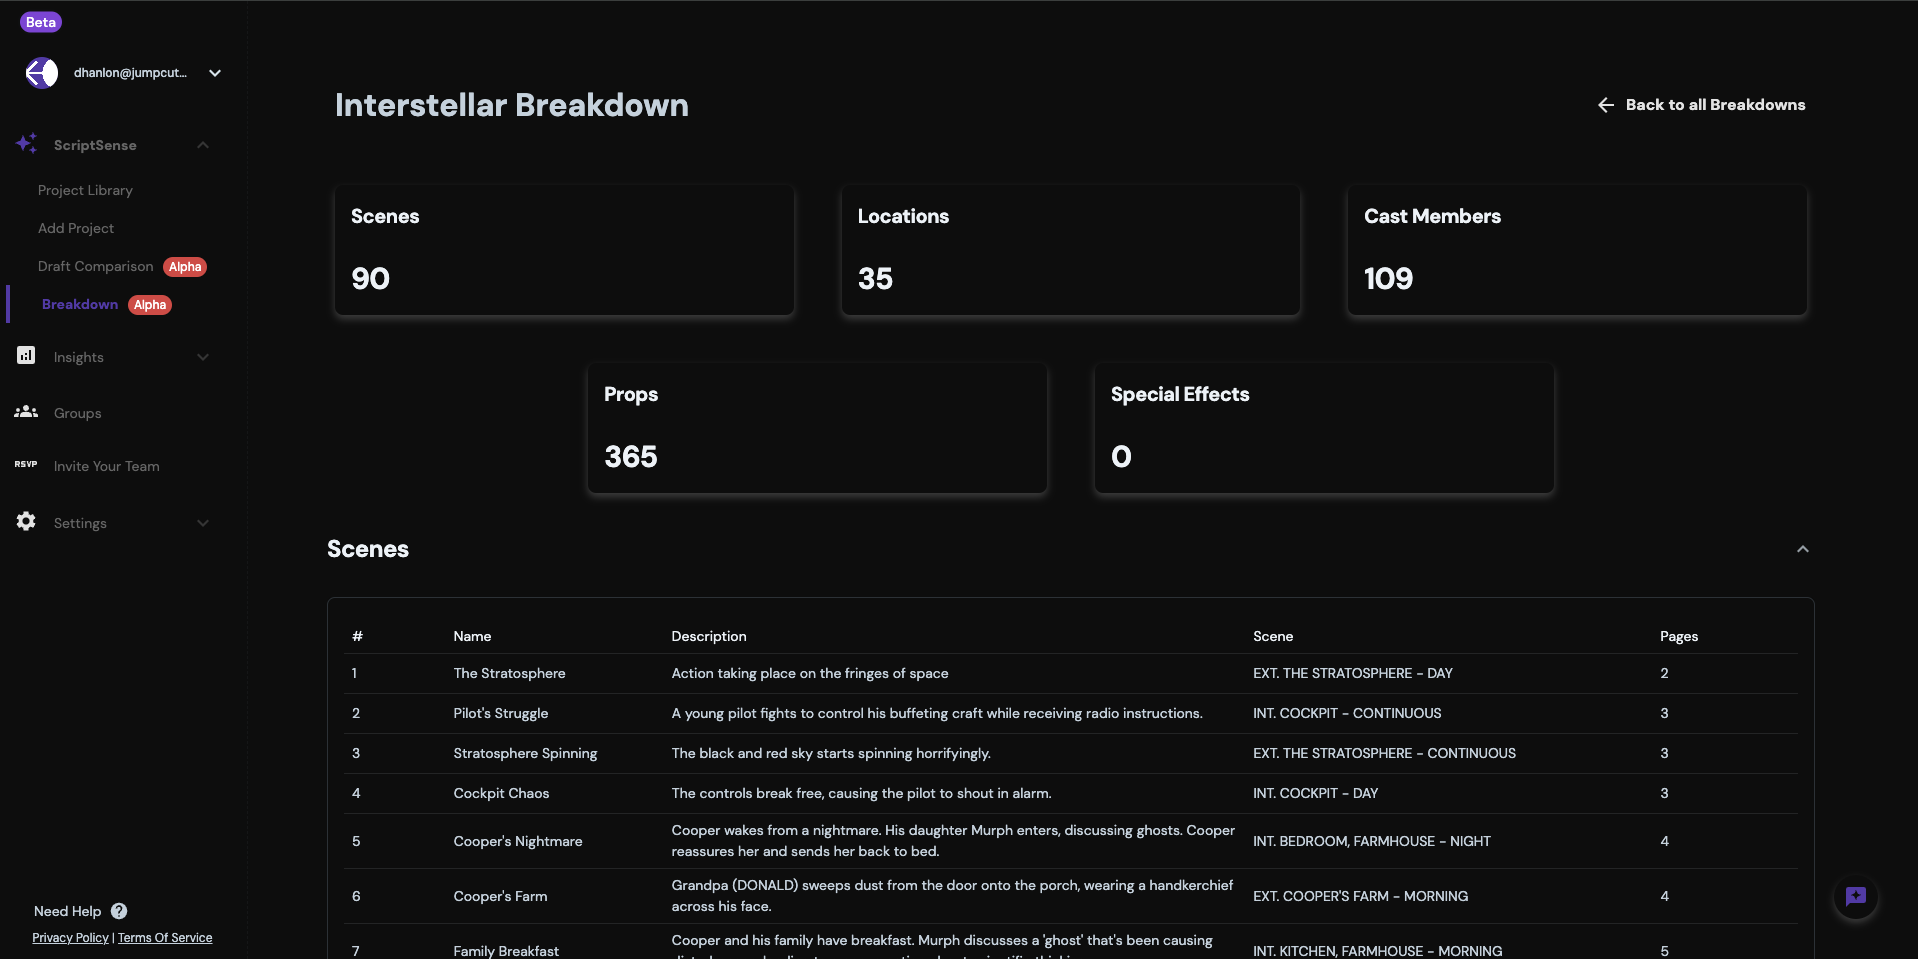Click the Need Help question mark icon
The image size is (1918, 959).
pos(119,911)
